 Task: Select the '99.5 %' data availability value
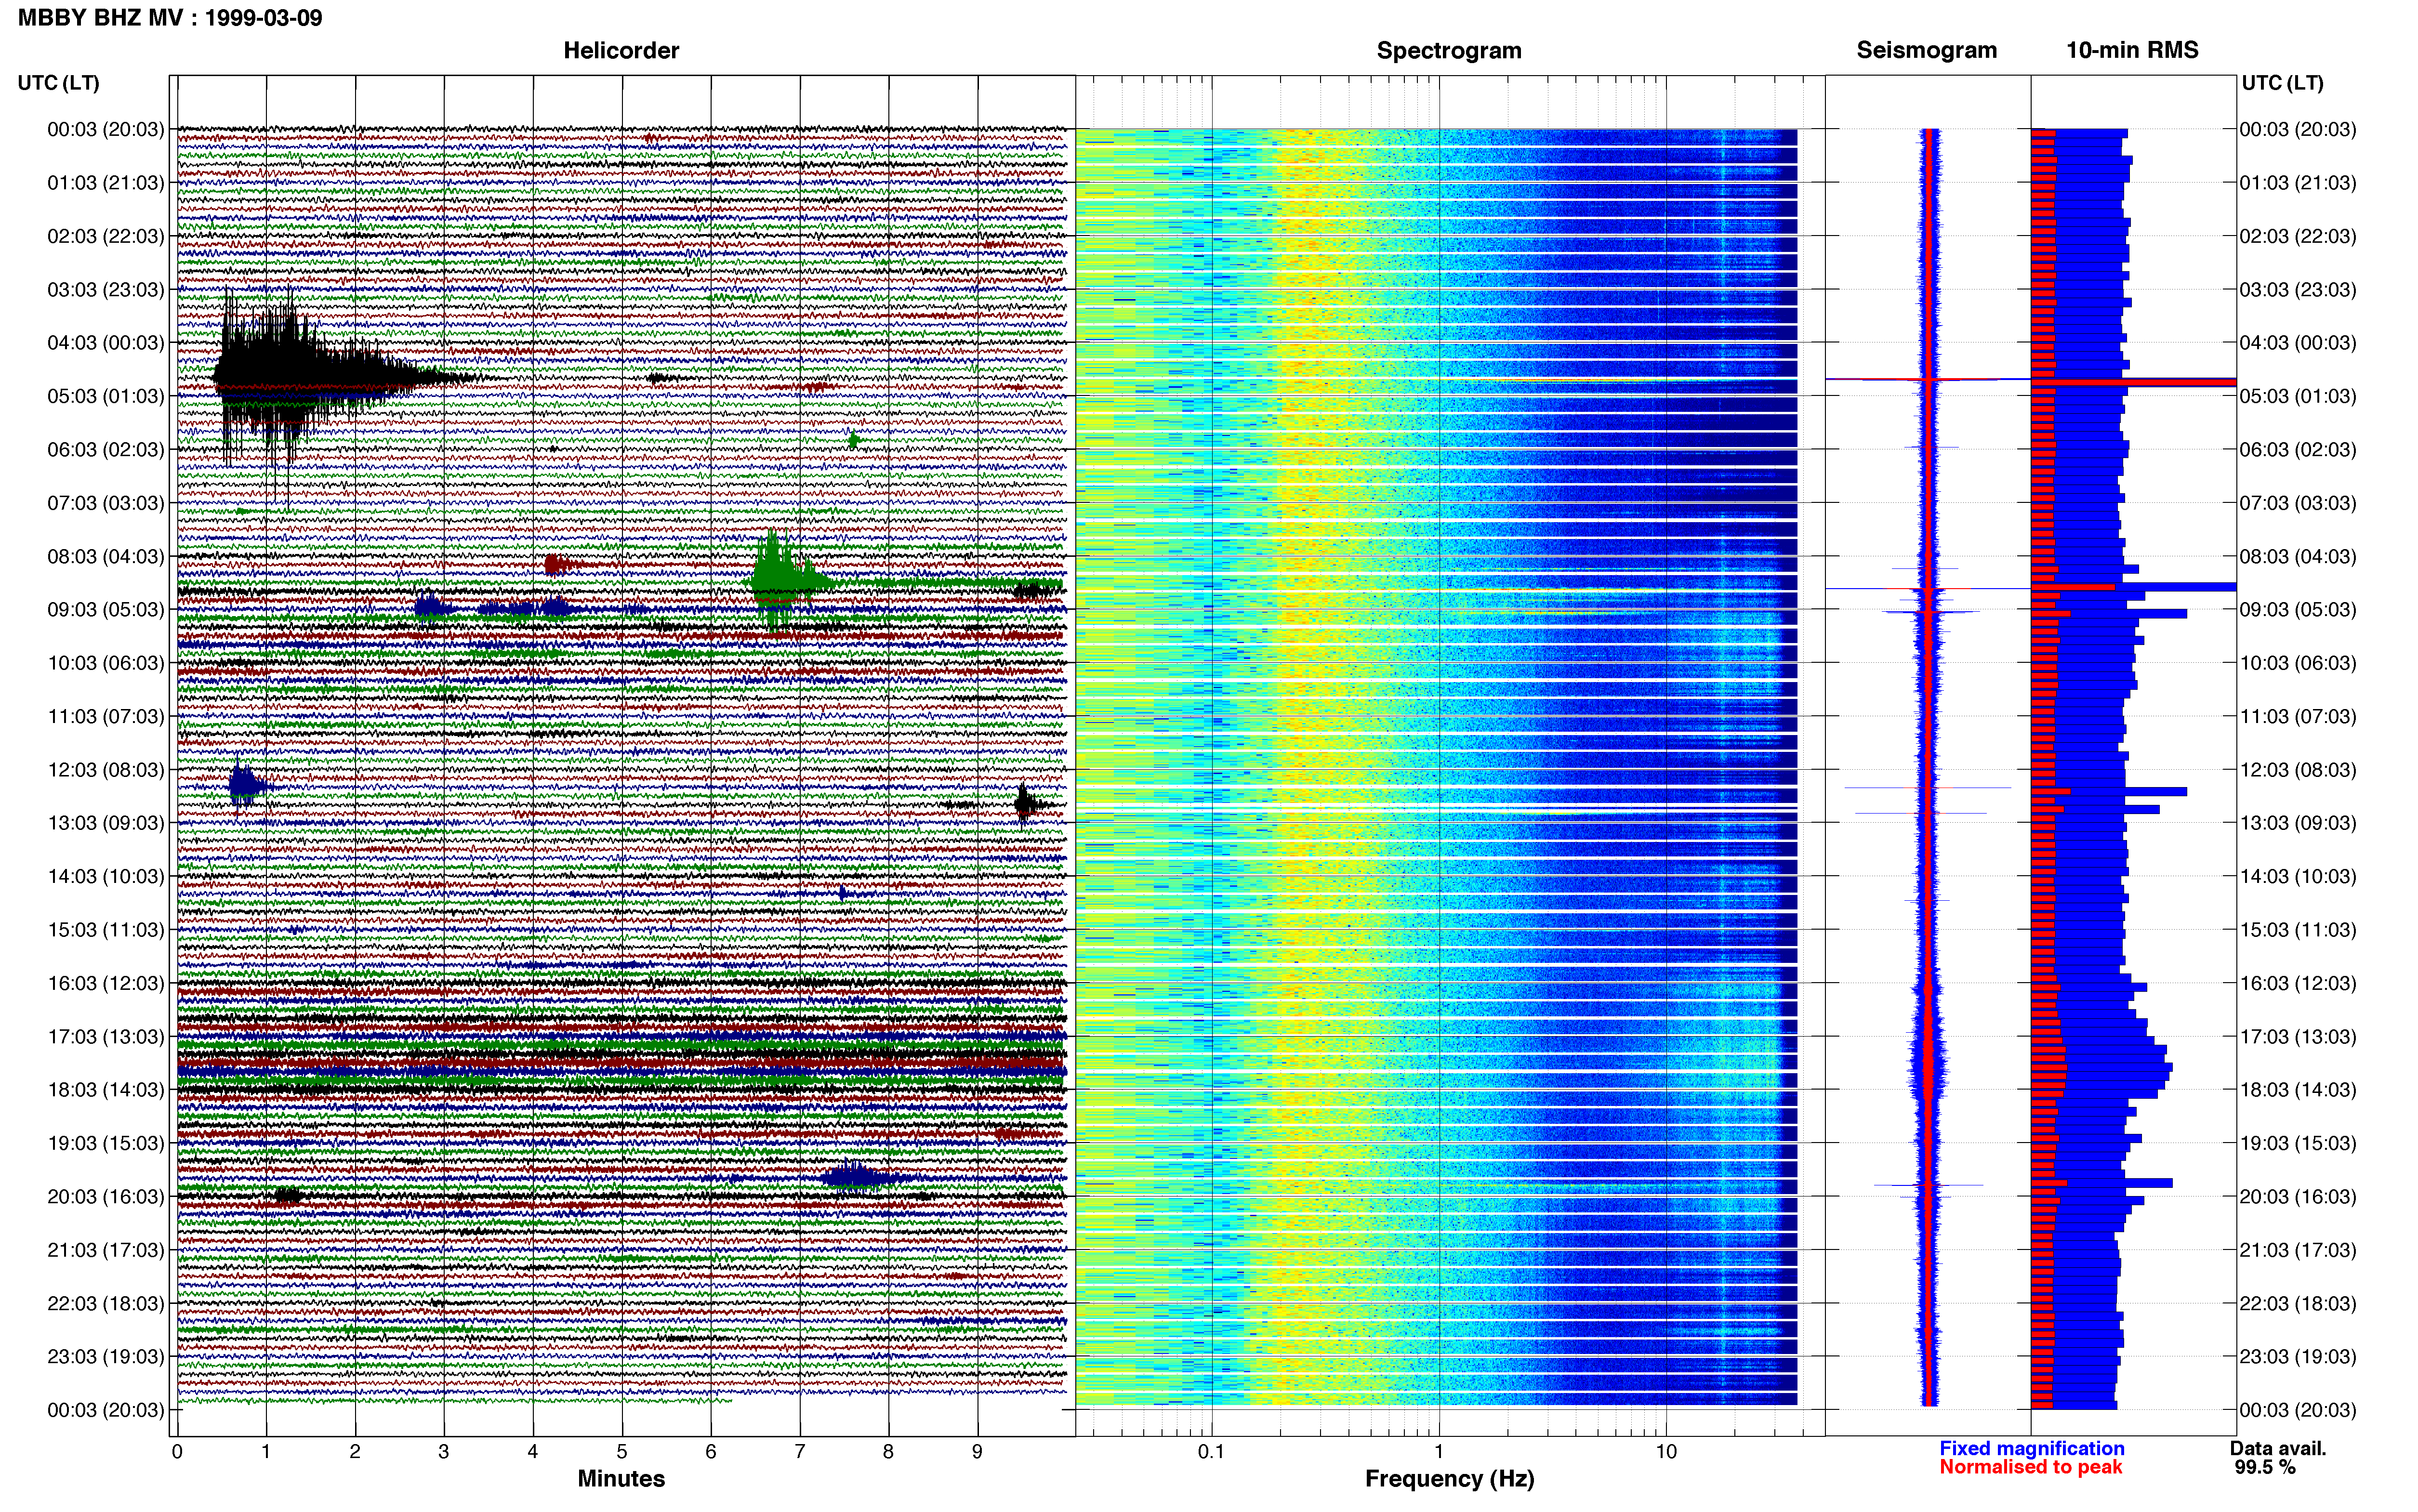point(2265,1467)
